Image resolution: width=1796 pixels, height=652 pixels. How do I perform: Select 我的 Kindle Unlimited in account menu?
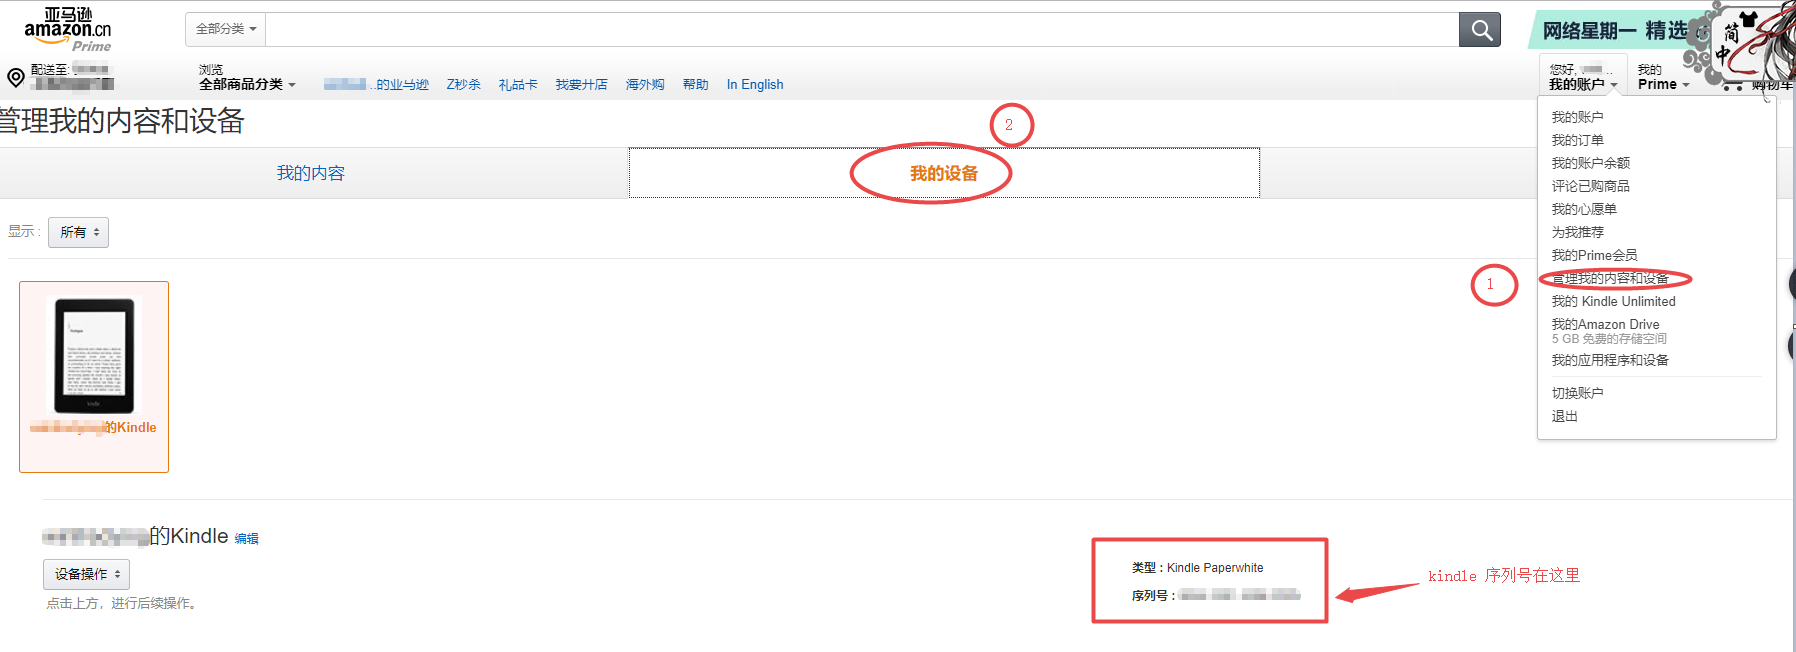pos(1613,301)
